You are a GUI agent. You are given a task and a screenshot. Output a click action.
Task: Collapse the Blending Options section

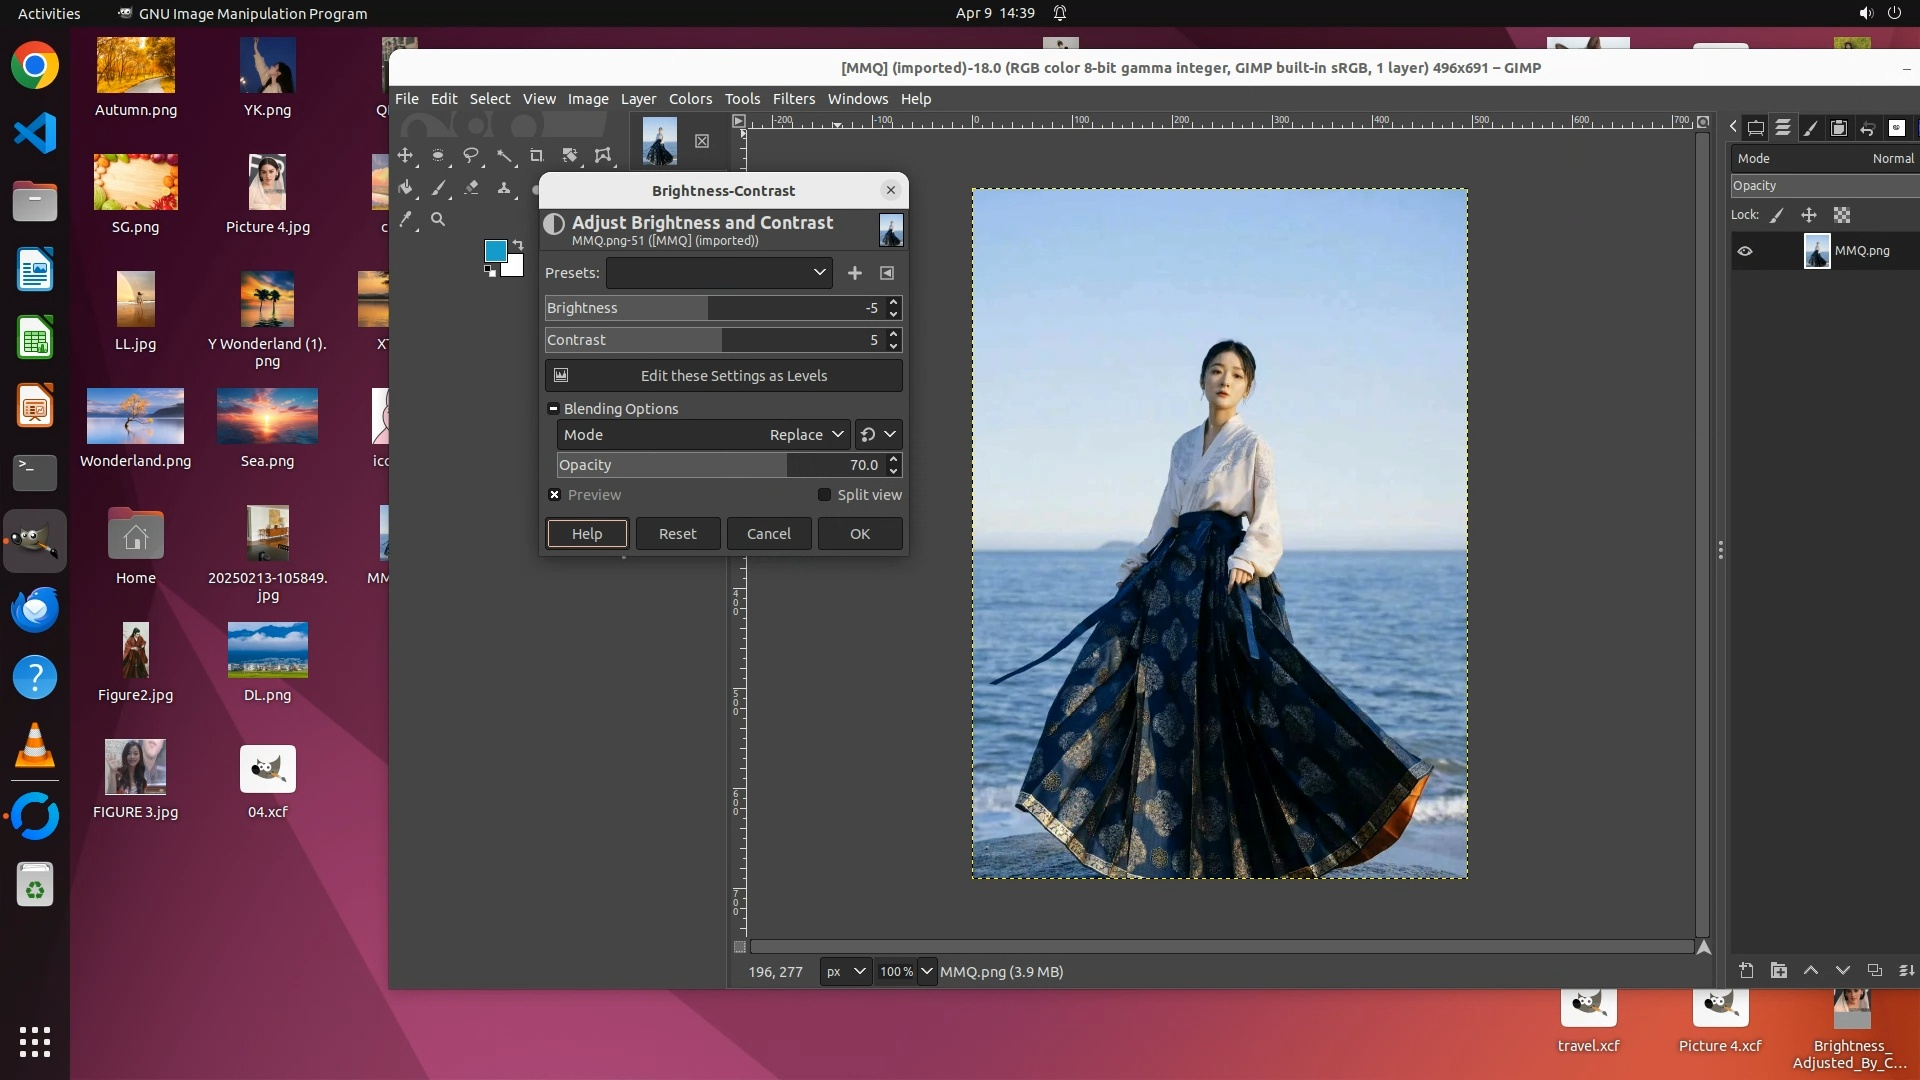coord(553,409)
